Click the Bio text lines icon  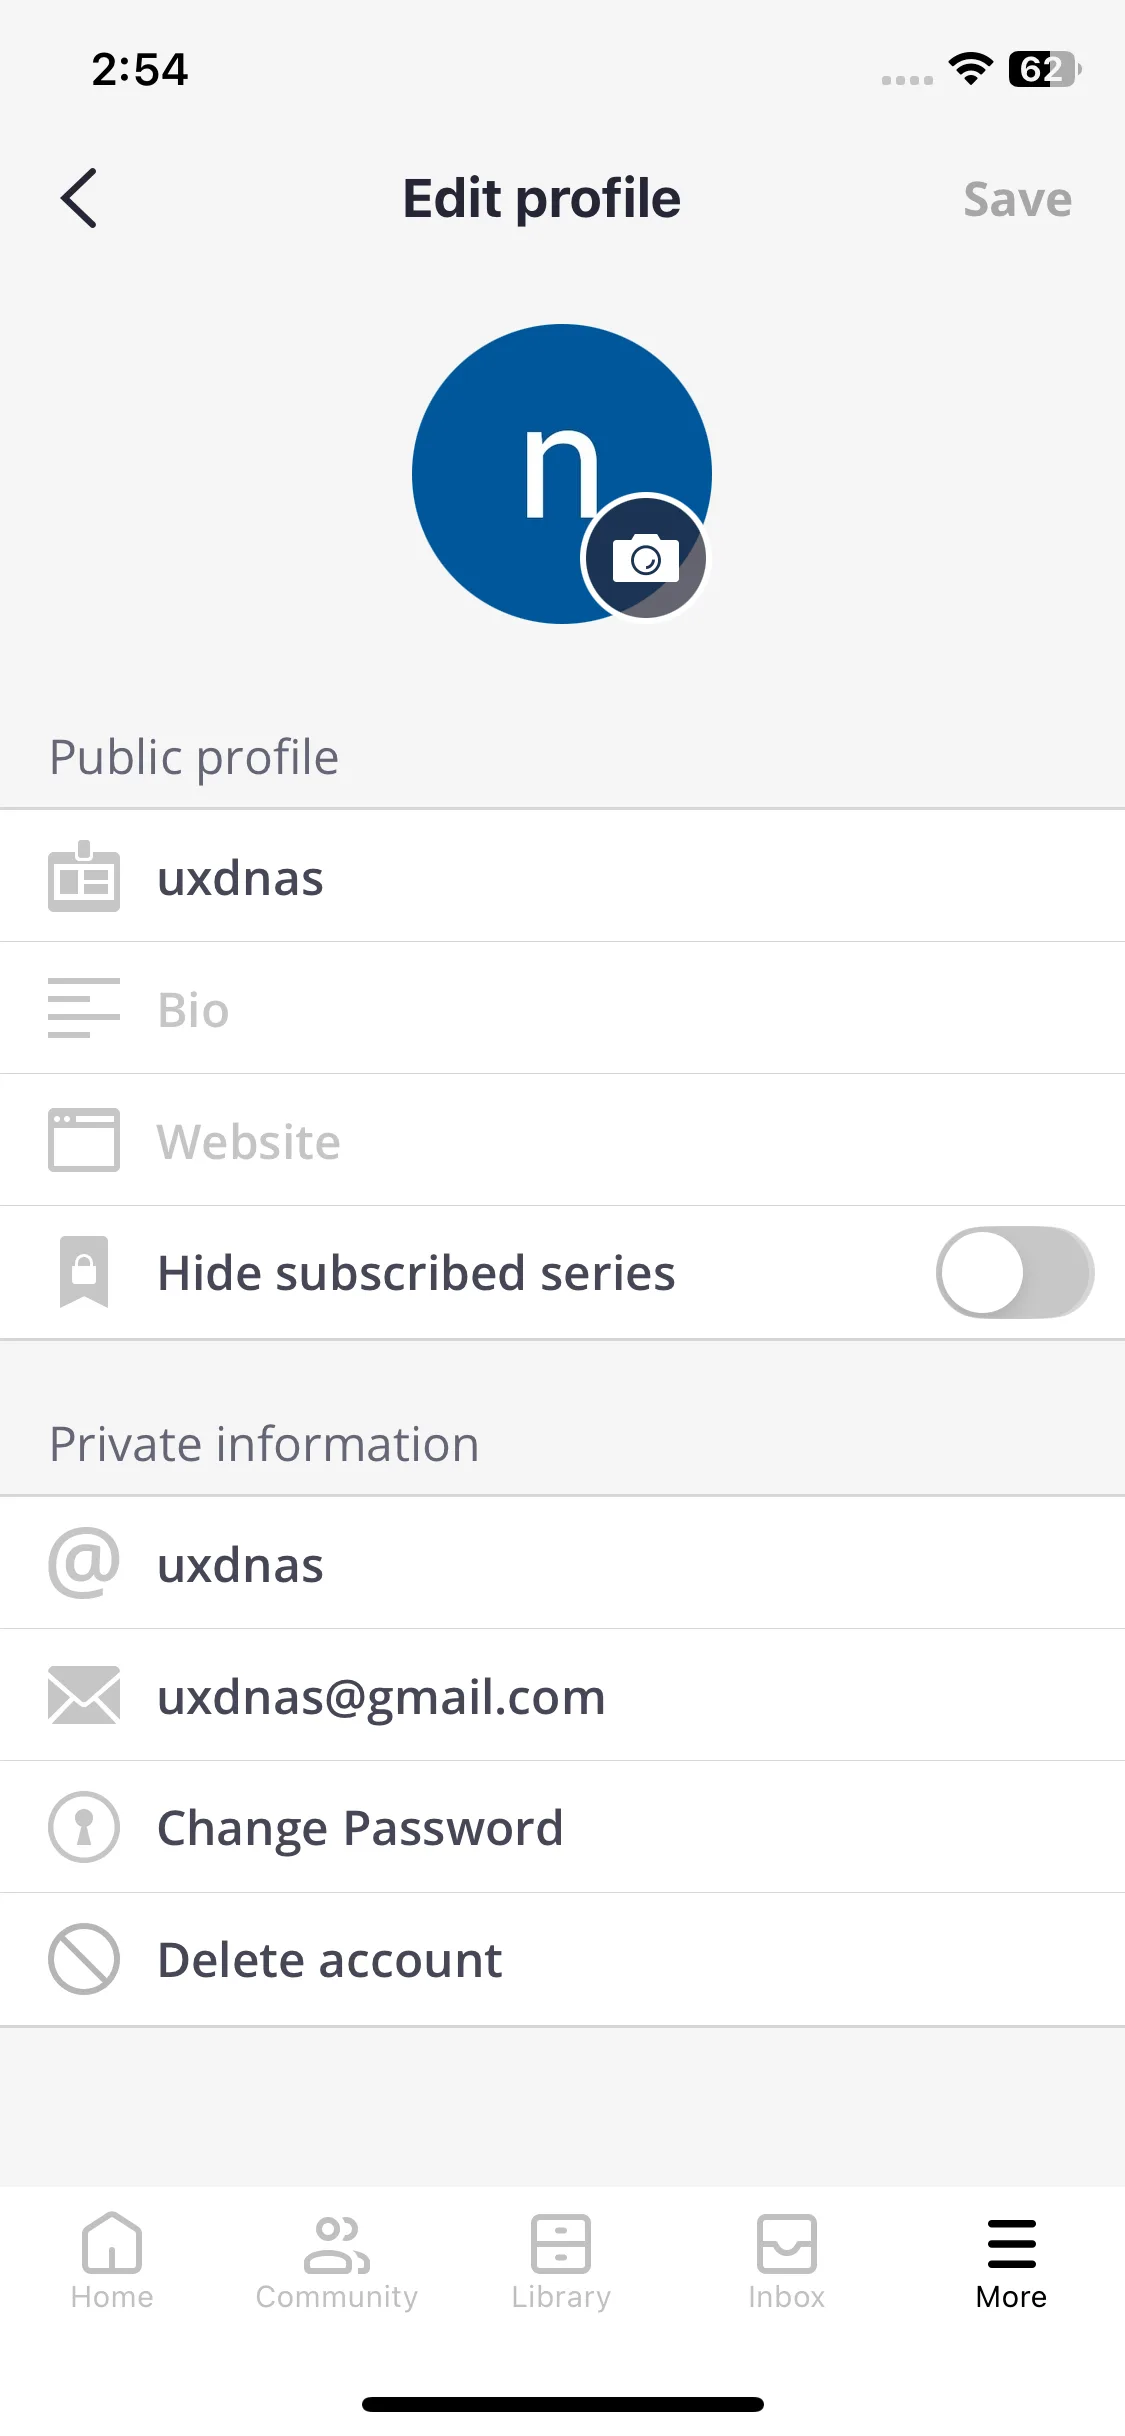click(84, 1008)
